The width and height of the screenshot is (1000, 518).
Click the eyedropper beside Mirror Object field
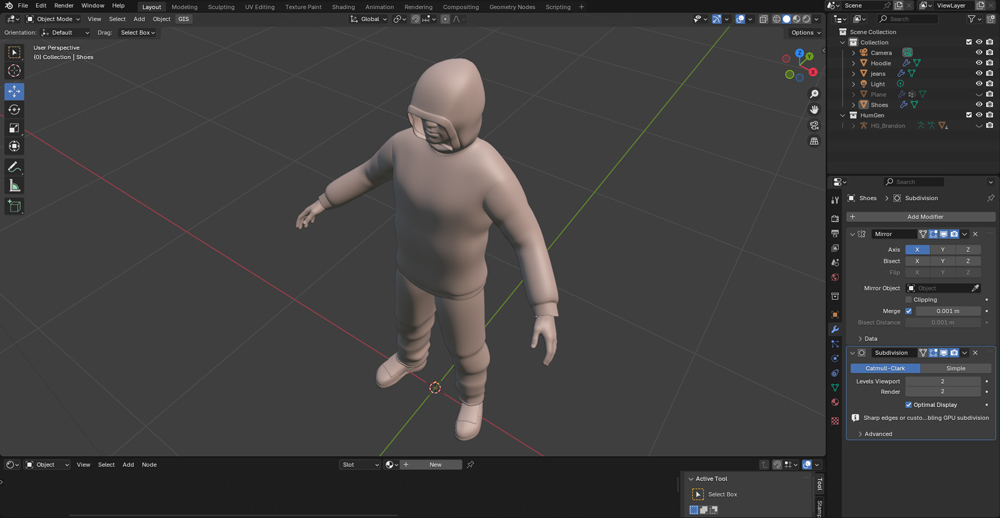(x=975, y=288)
